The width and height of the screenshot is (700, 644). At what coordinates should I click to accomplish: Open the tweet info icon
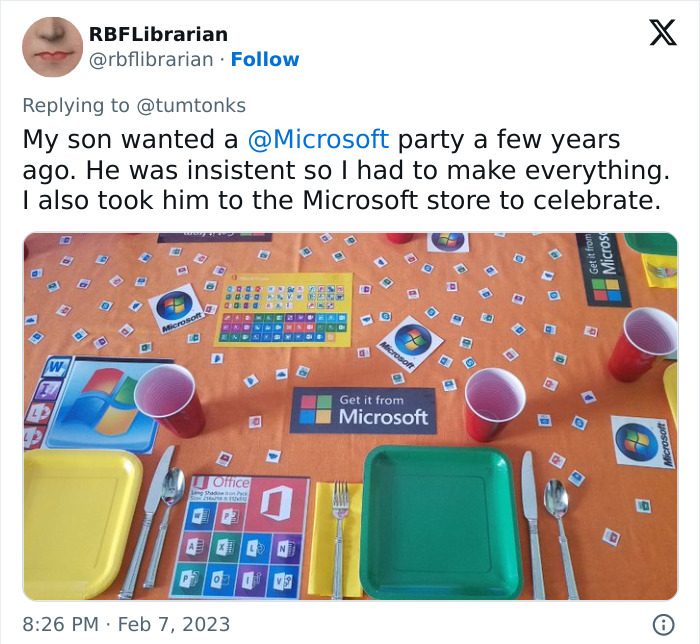tap(662, 623)
